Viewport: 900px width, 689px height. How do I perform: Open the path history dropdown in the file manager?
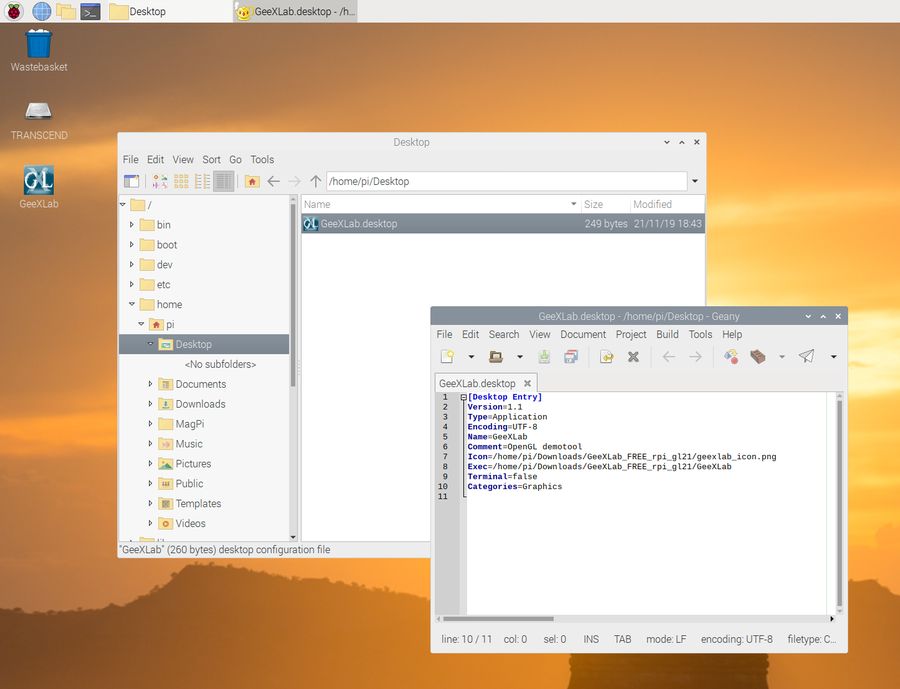tap(695, 181)
